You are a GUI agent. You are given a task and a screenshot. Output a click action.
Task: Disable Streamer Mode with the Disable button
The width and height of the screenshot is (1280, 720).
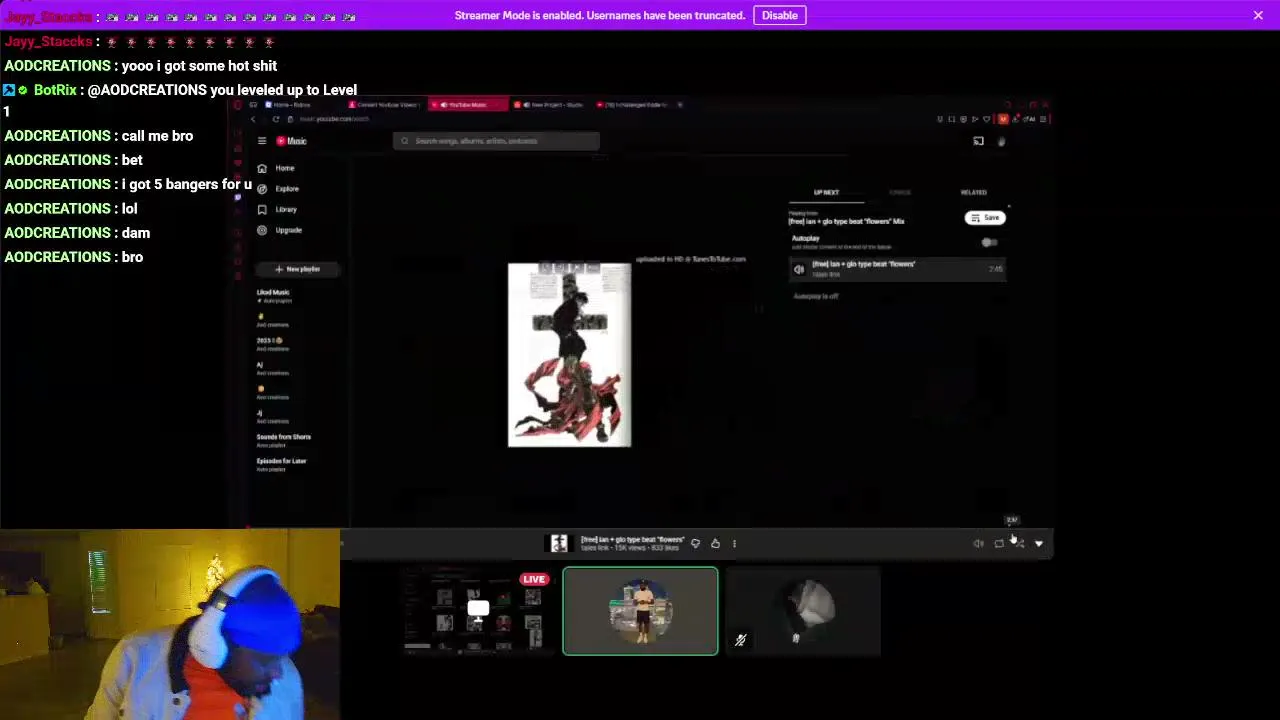pyautogui.click(x=779, y=15)
